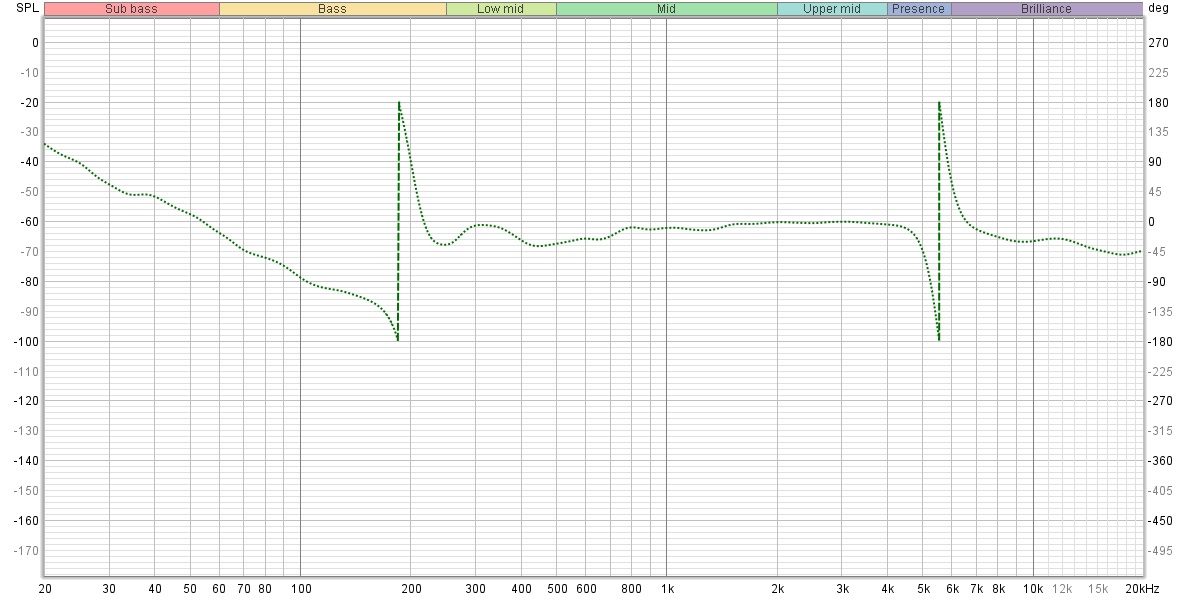1200x600 pixels.
Task: Click the 135 tick on degrees axis
Action: (1158, 132)
